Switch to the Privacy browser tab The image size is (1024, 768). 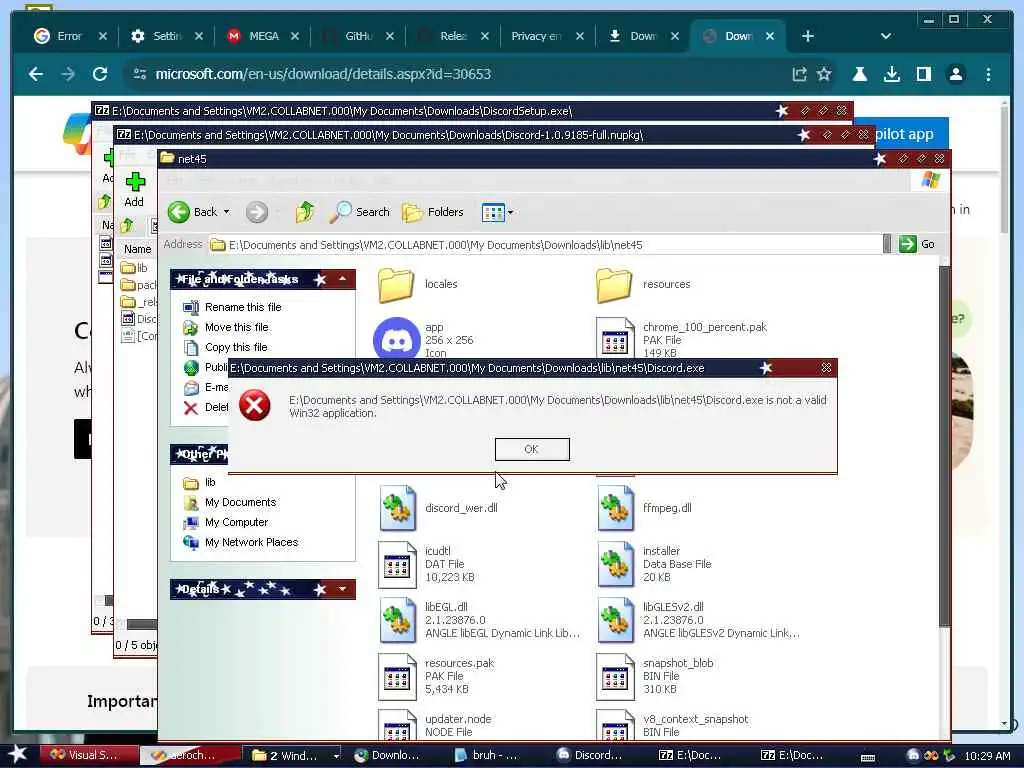[537, 36]
